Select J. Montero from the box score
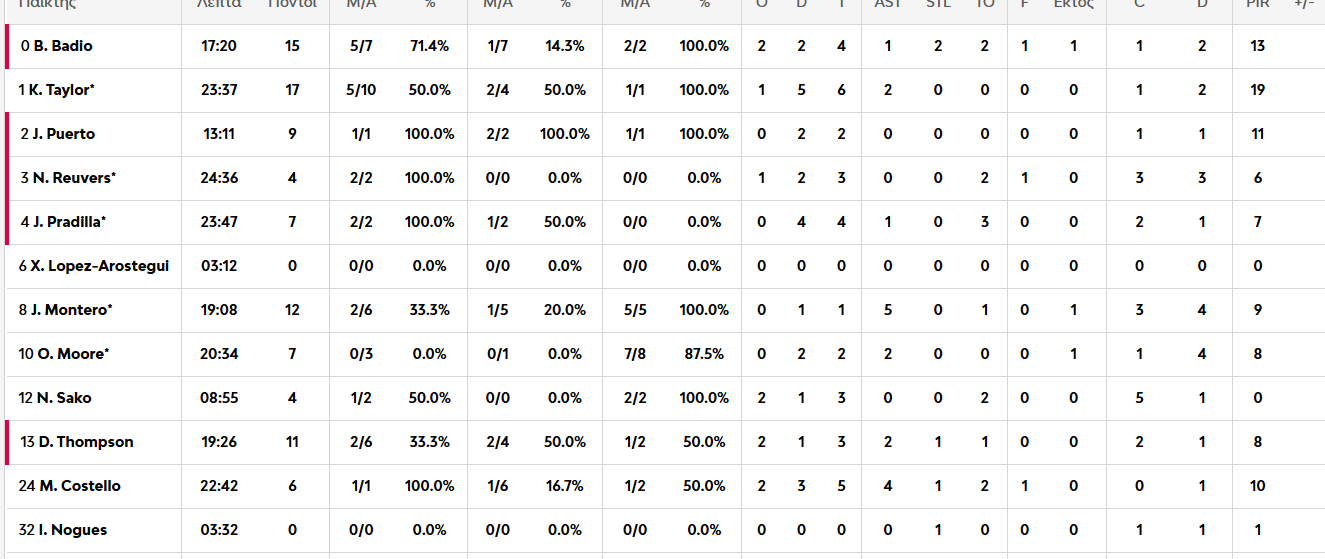 coord(71,310)
